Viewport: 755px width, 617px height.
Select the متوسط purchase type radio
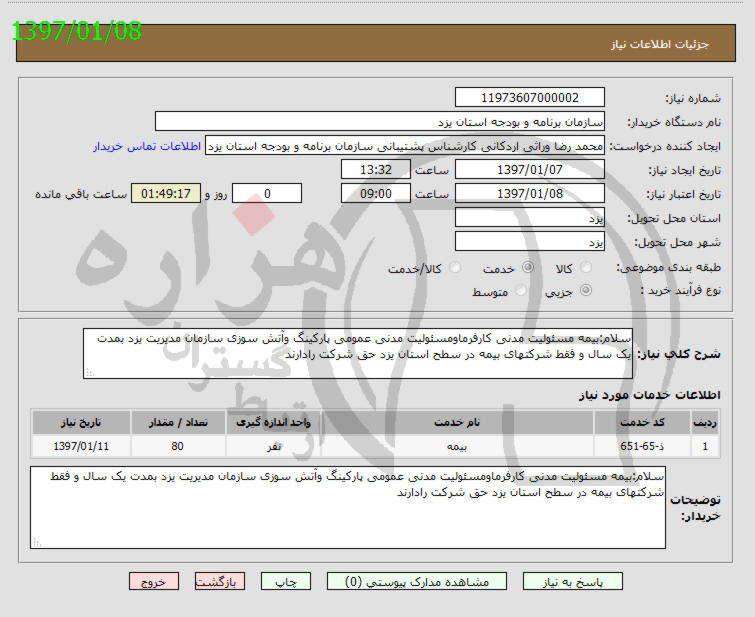521,290
